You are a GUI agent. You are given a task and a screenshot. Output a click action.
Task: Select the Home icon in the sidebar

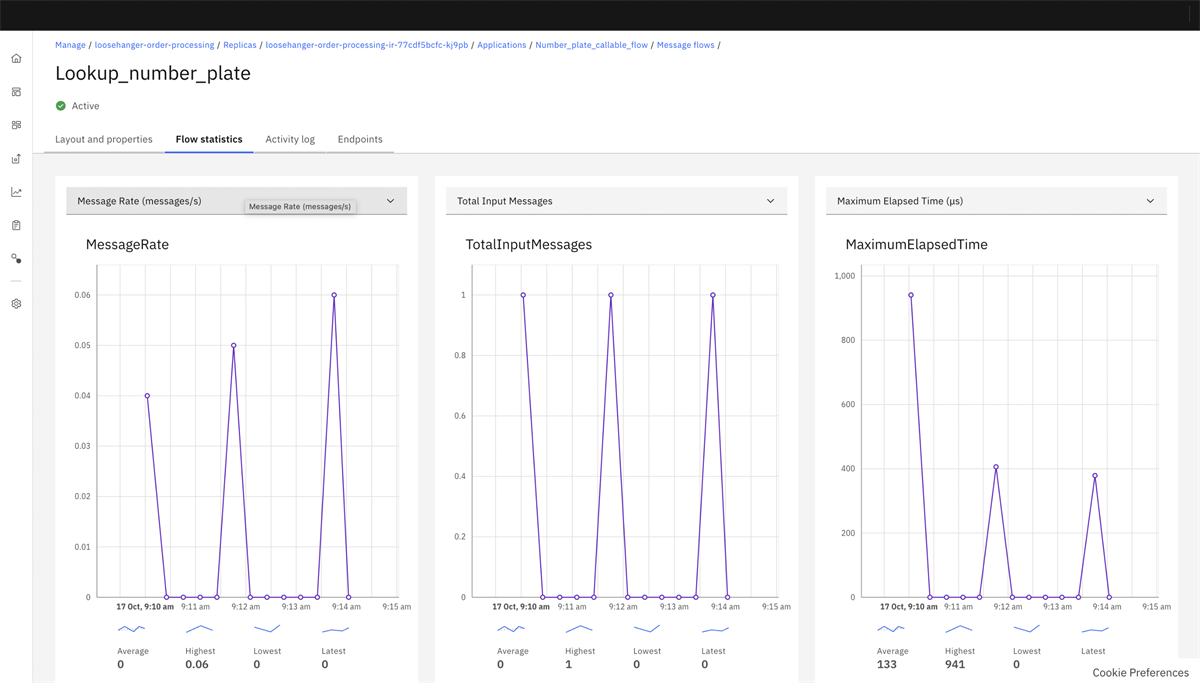15,58
